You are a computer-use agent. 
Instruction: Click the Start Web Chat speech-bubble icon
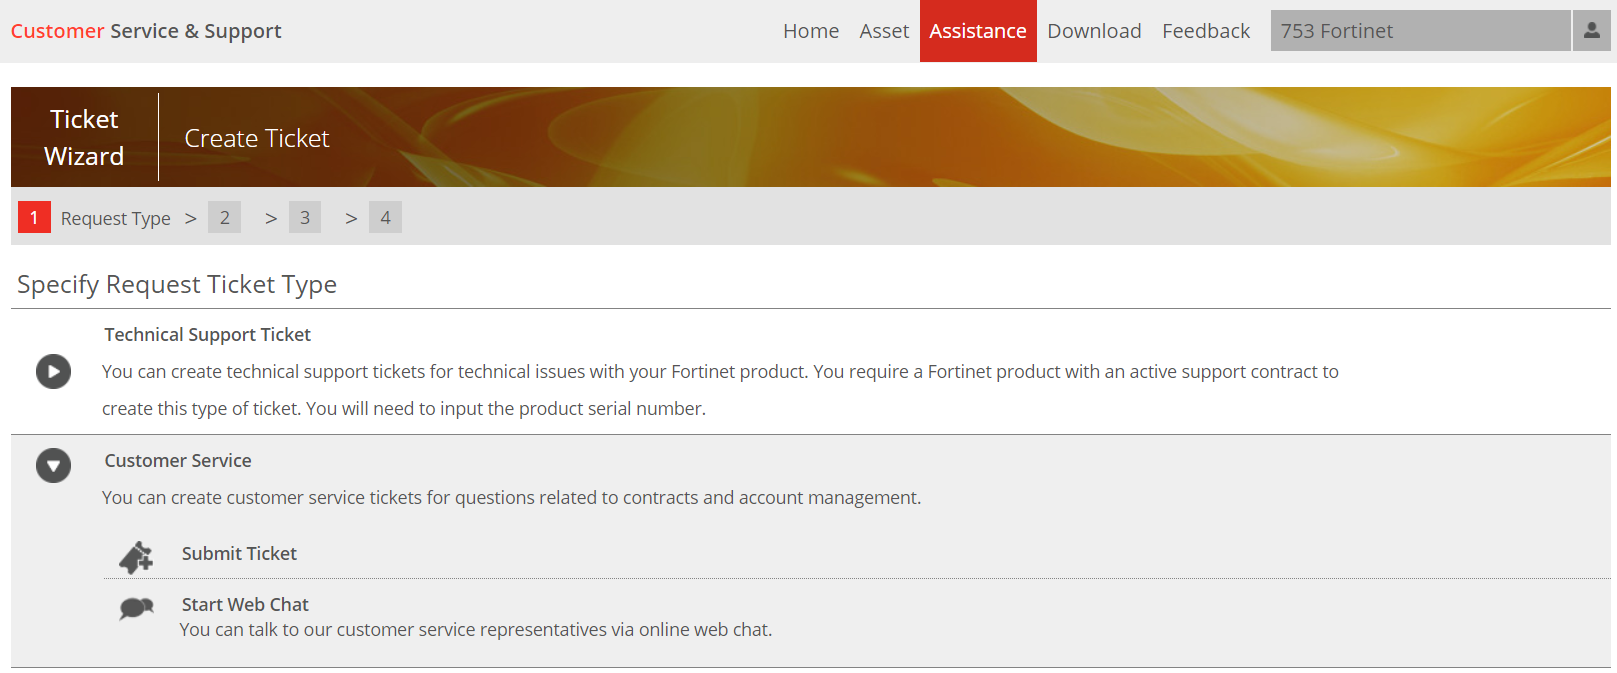[137, 608]
